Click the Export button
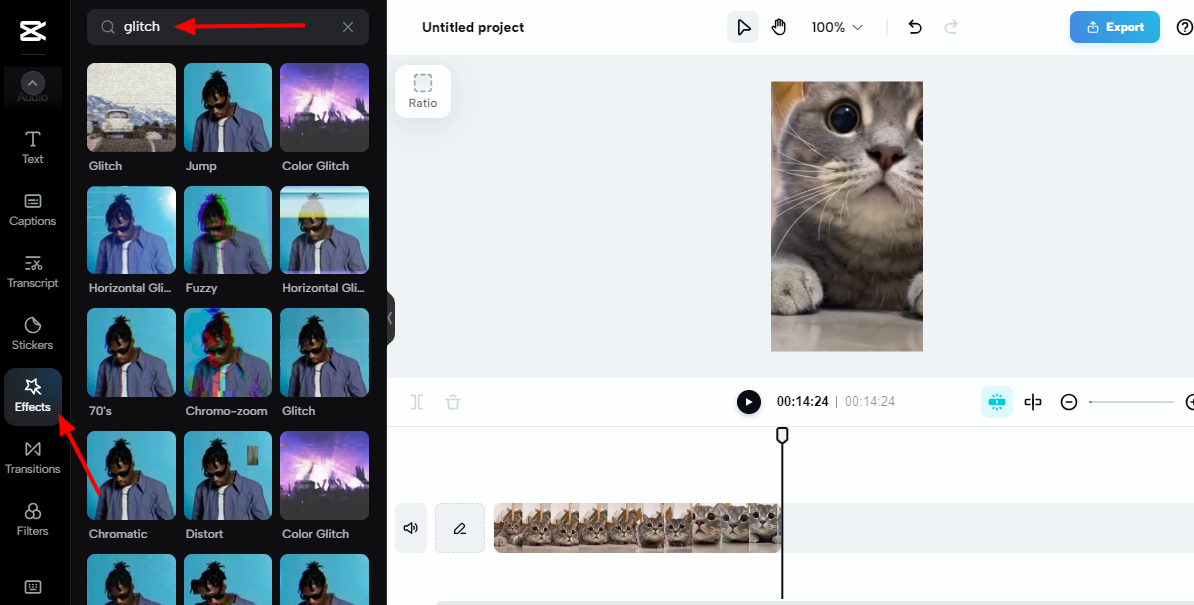1194x605 pixels. tap(1115, 27)
